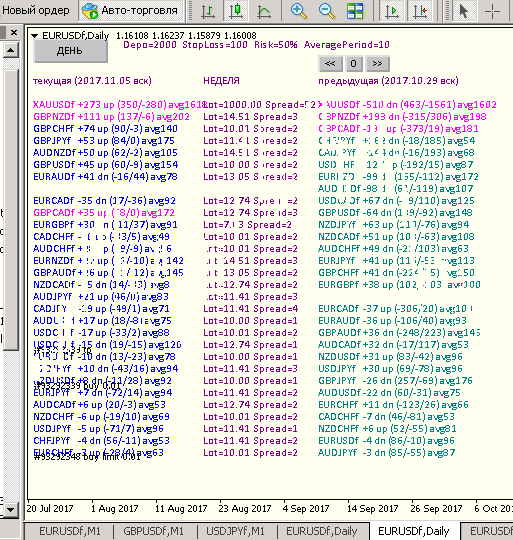This screenshot has width=513, height=540.
Task: Open the GBPUSDf,M1 chart tab
Action: click(x=154, y=531)
